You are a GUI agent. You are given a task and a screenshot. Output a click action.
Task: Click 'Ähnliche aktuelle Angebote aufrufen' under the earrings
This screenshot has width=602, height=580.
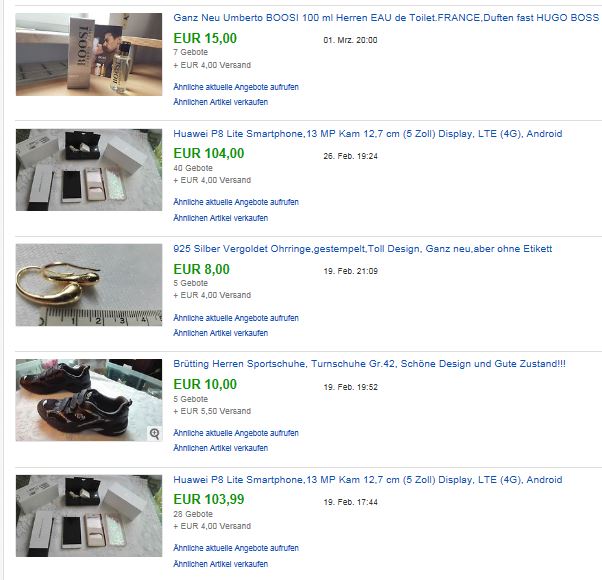(x=236, y=318)
